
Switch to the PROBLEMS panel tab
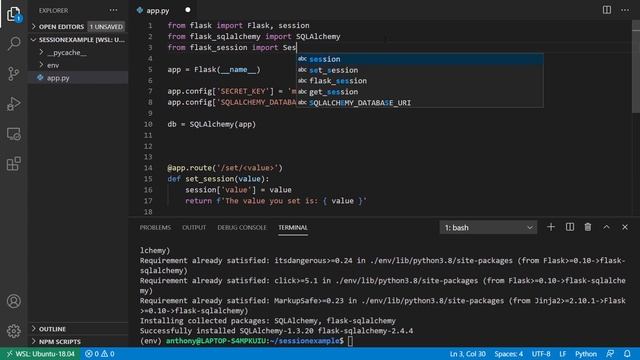(x=155, y=227)
